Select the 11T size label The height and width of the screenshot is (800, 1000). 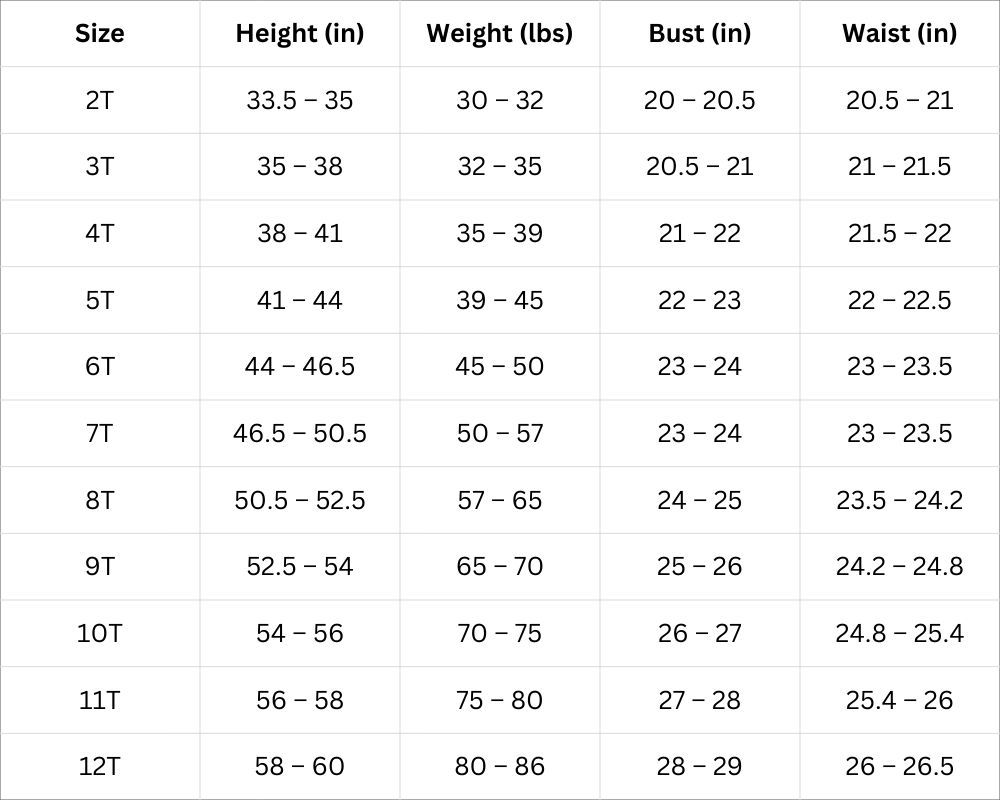100,700
